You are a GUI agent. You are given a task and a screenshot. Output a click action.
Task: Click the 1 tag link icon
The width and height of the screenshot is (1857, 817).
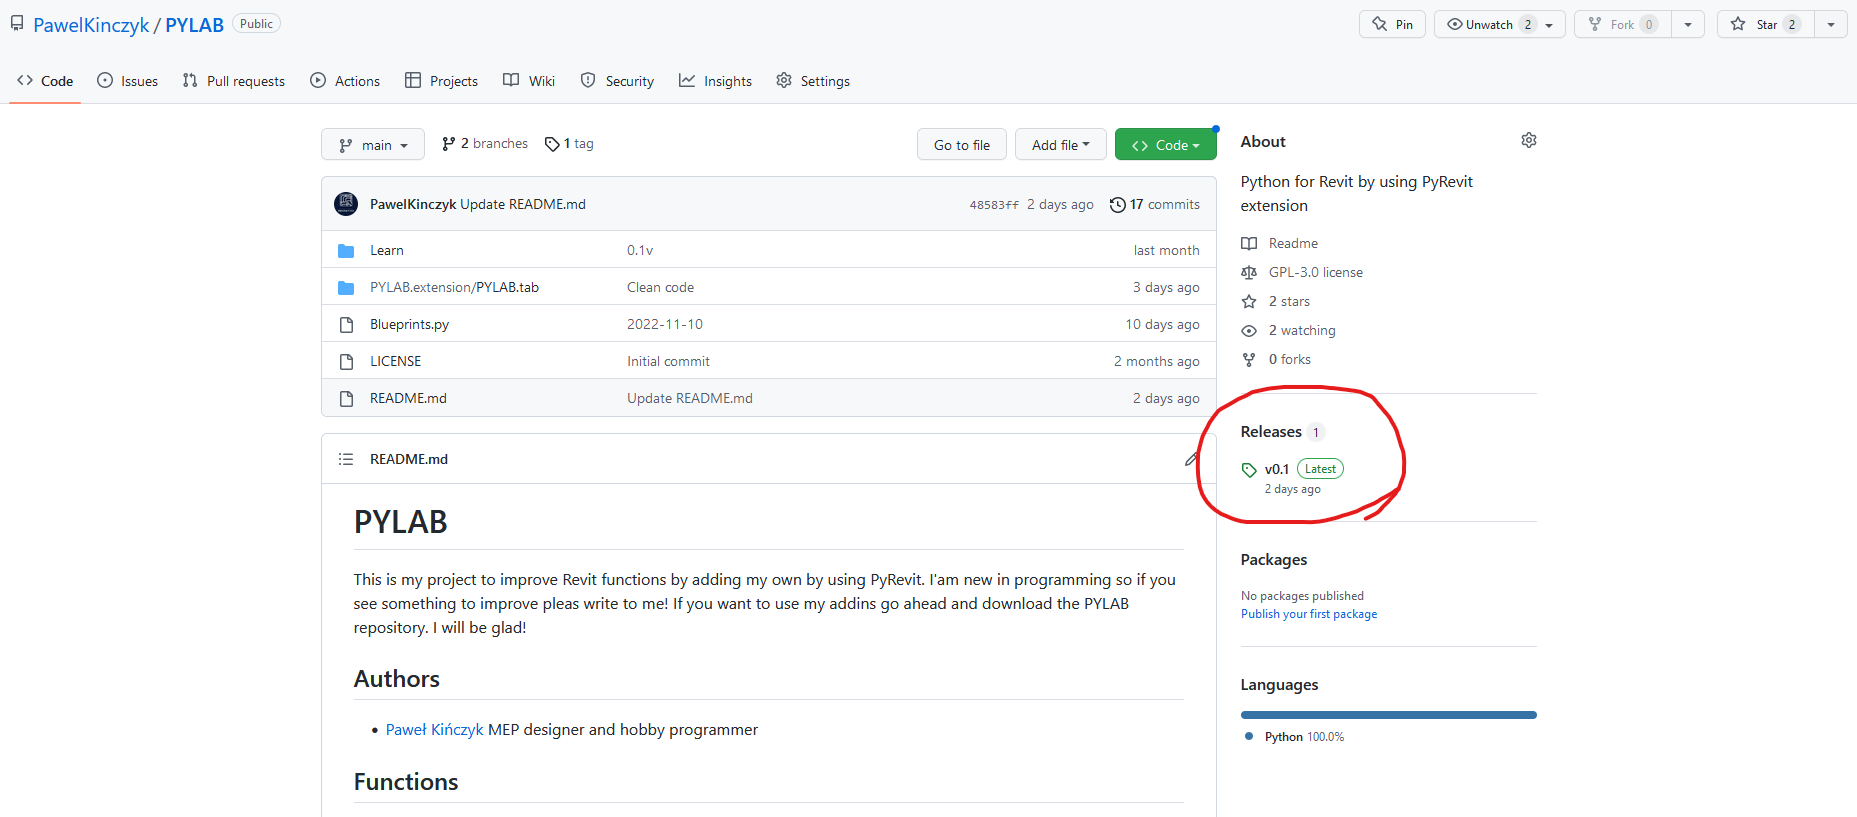tap(552, 144)
